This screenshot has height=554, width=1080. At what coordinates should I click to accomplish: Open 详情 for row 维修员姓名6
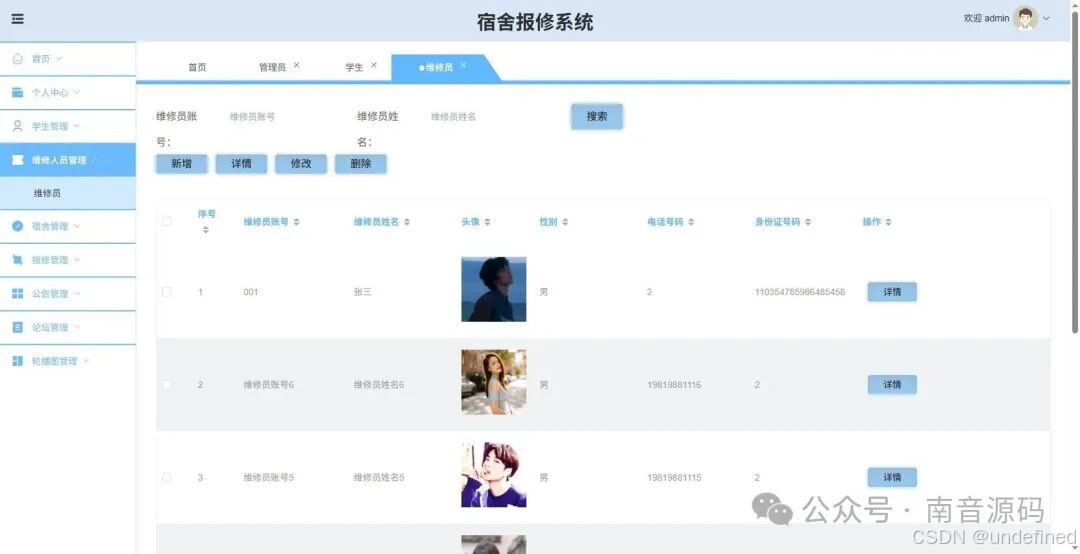[x=892, y=384]
